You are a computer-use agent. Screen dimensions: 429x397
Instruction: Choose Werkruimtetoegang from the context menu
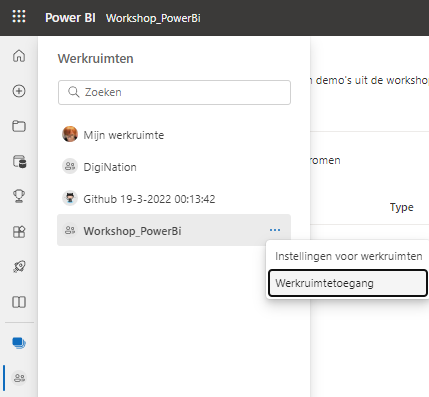[x=348, y=283]
